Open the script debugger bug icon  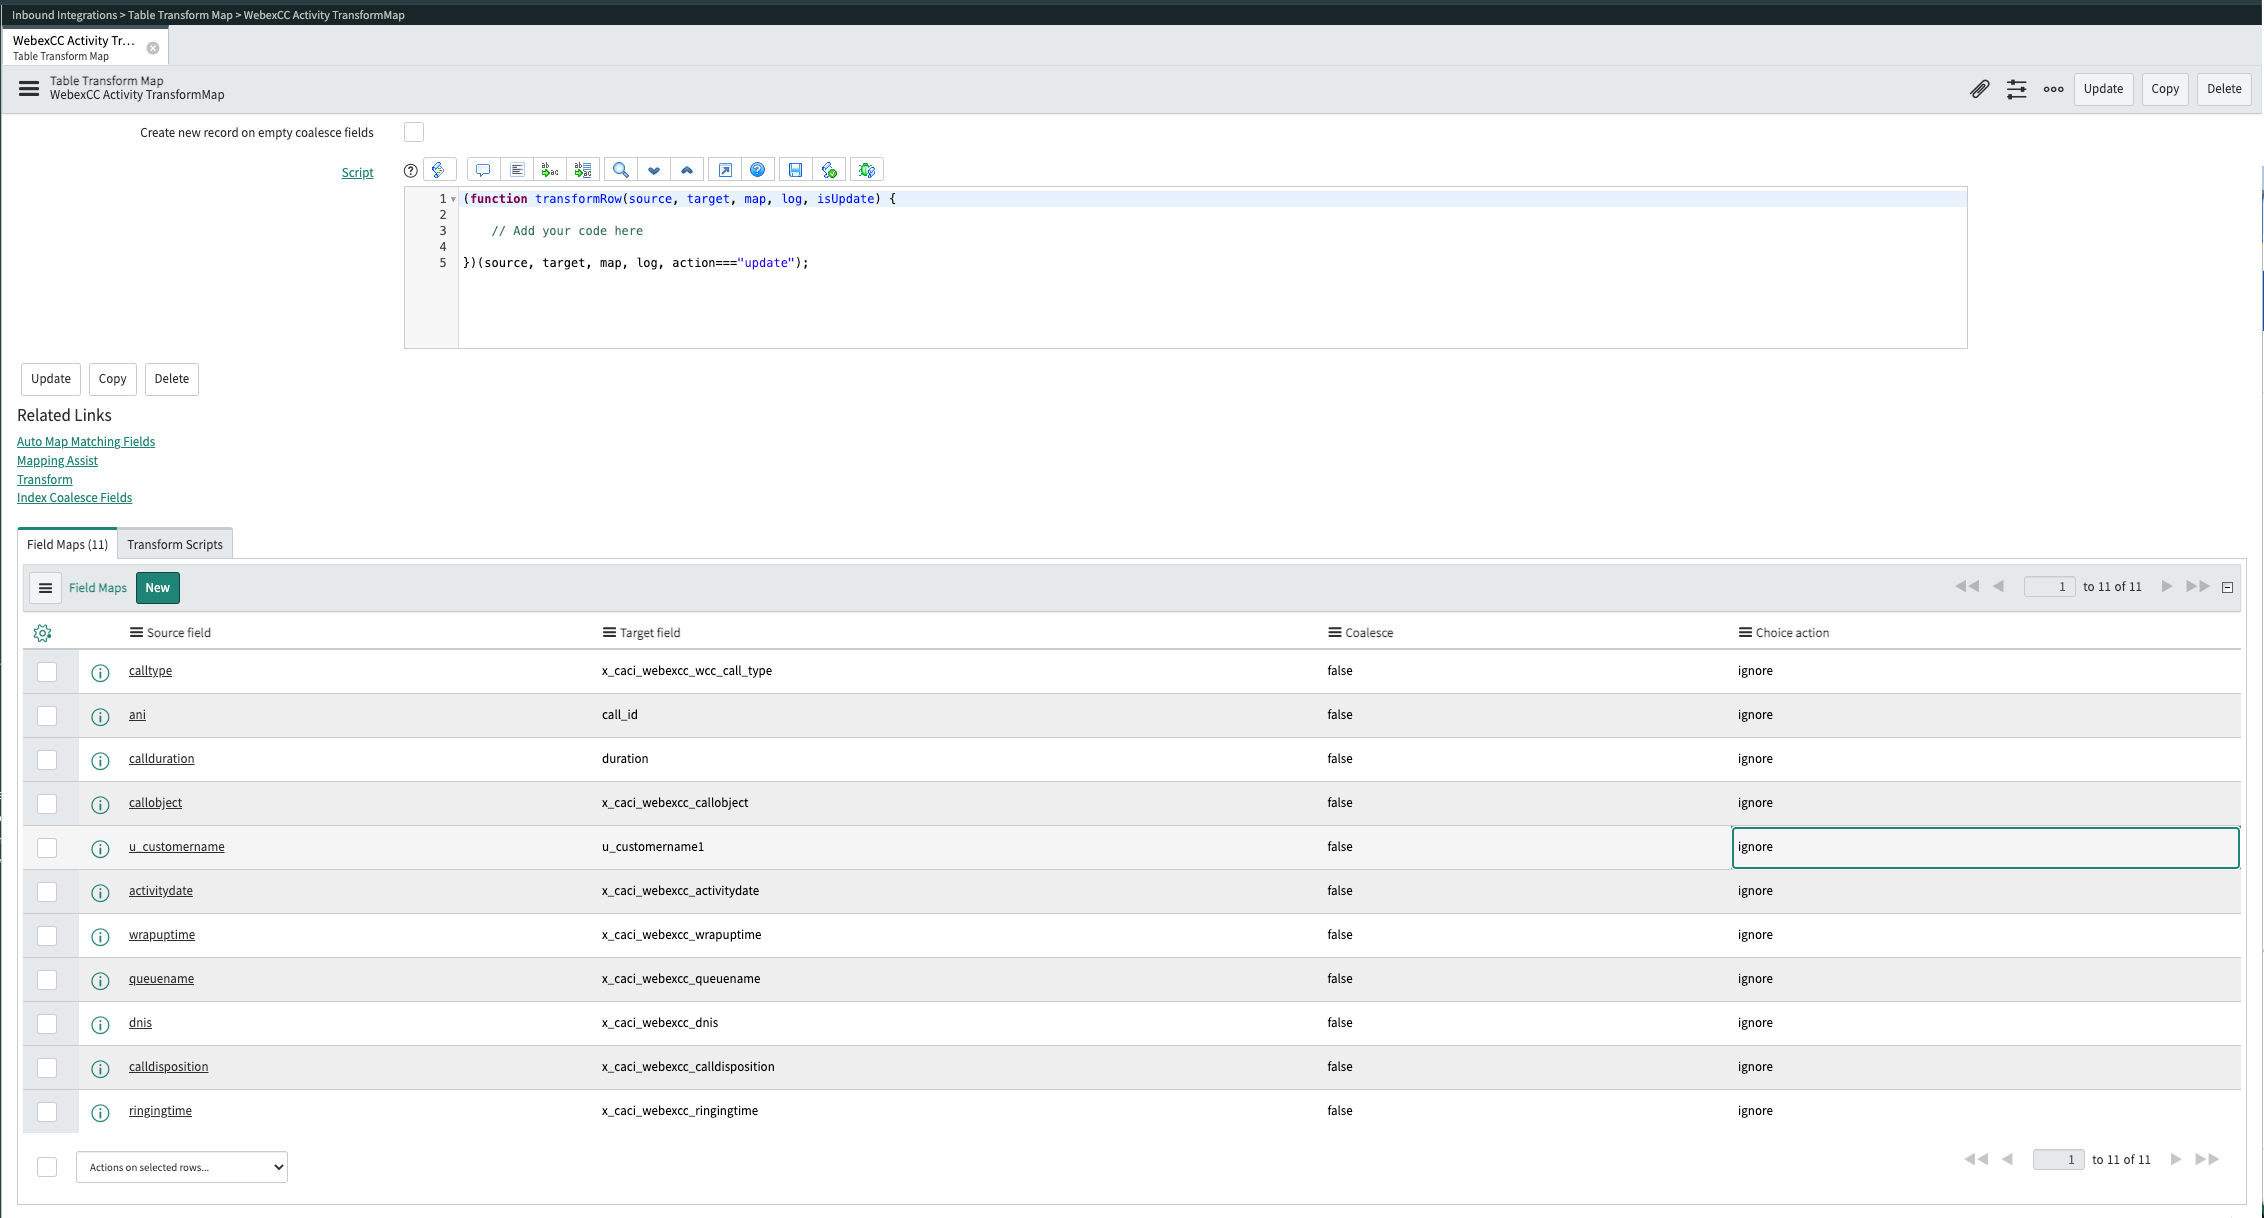(867, 170)
